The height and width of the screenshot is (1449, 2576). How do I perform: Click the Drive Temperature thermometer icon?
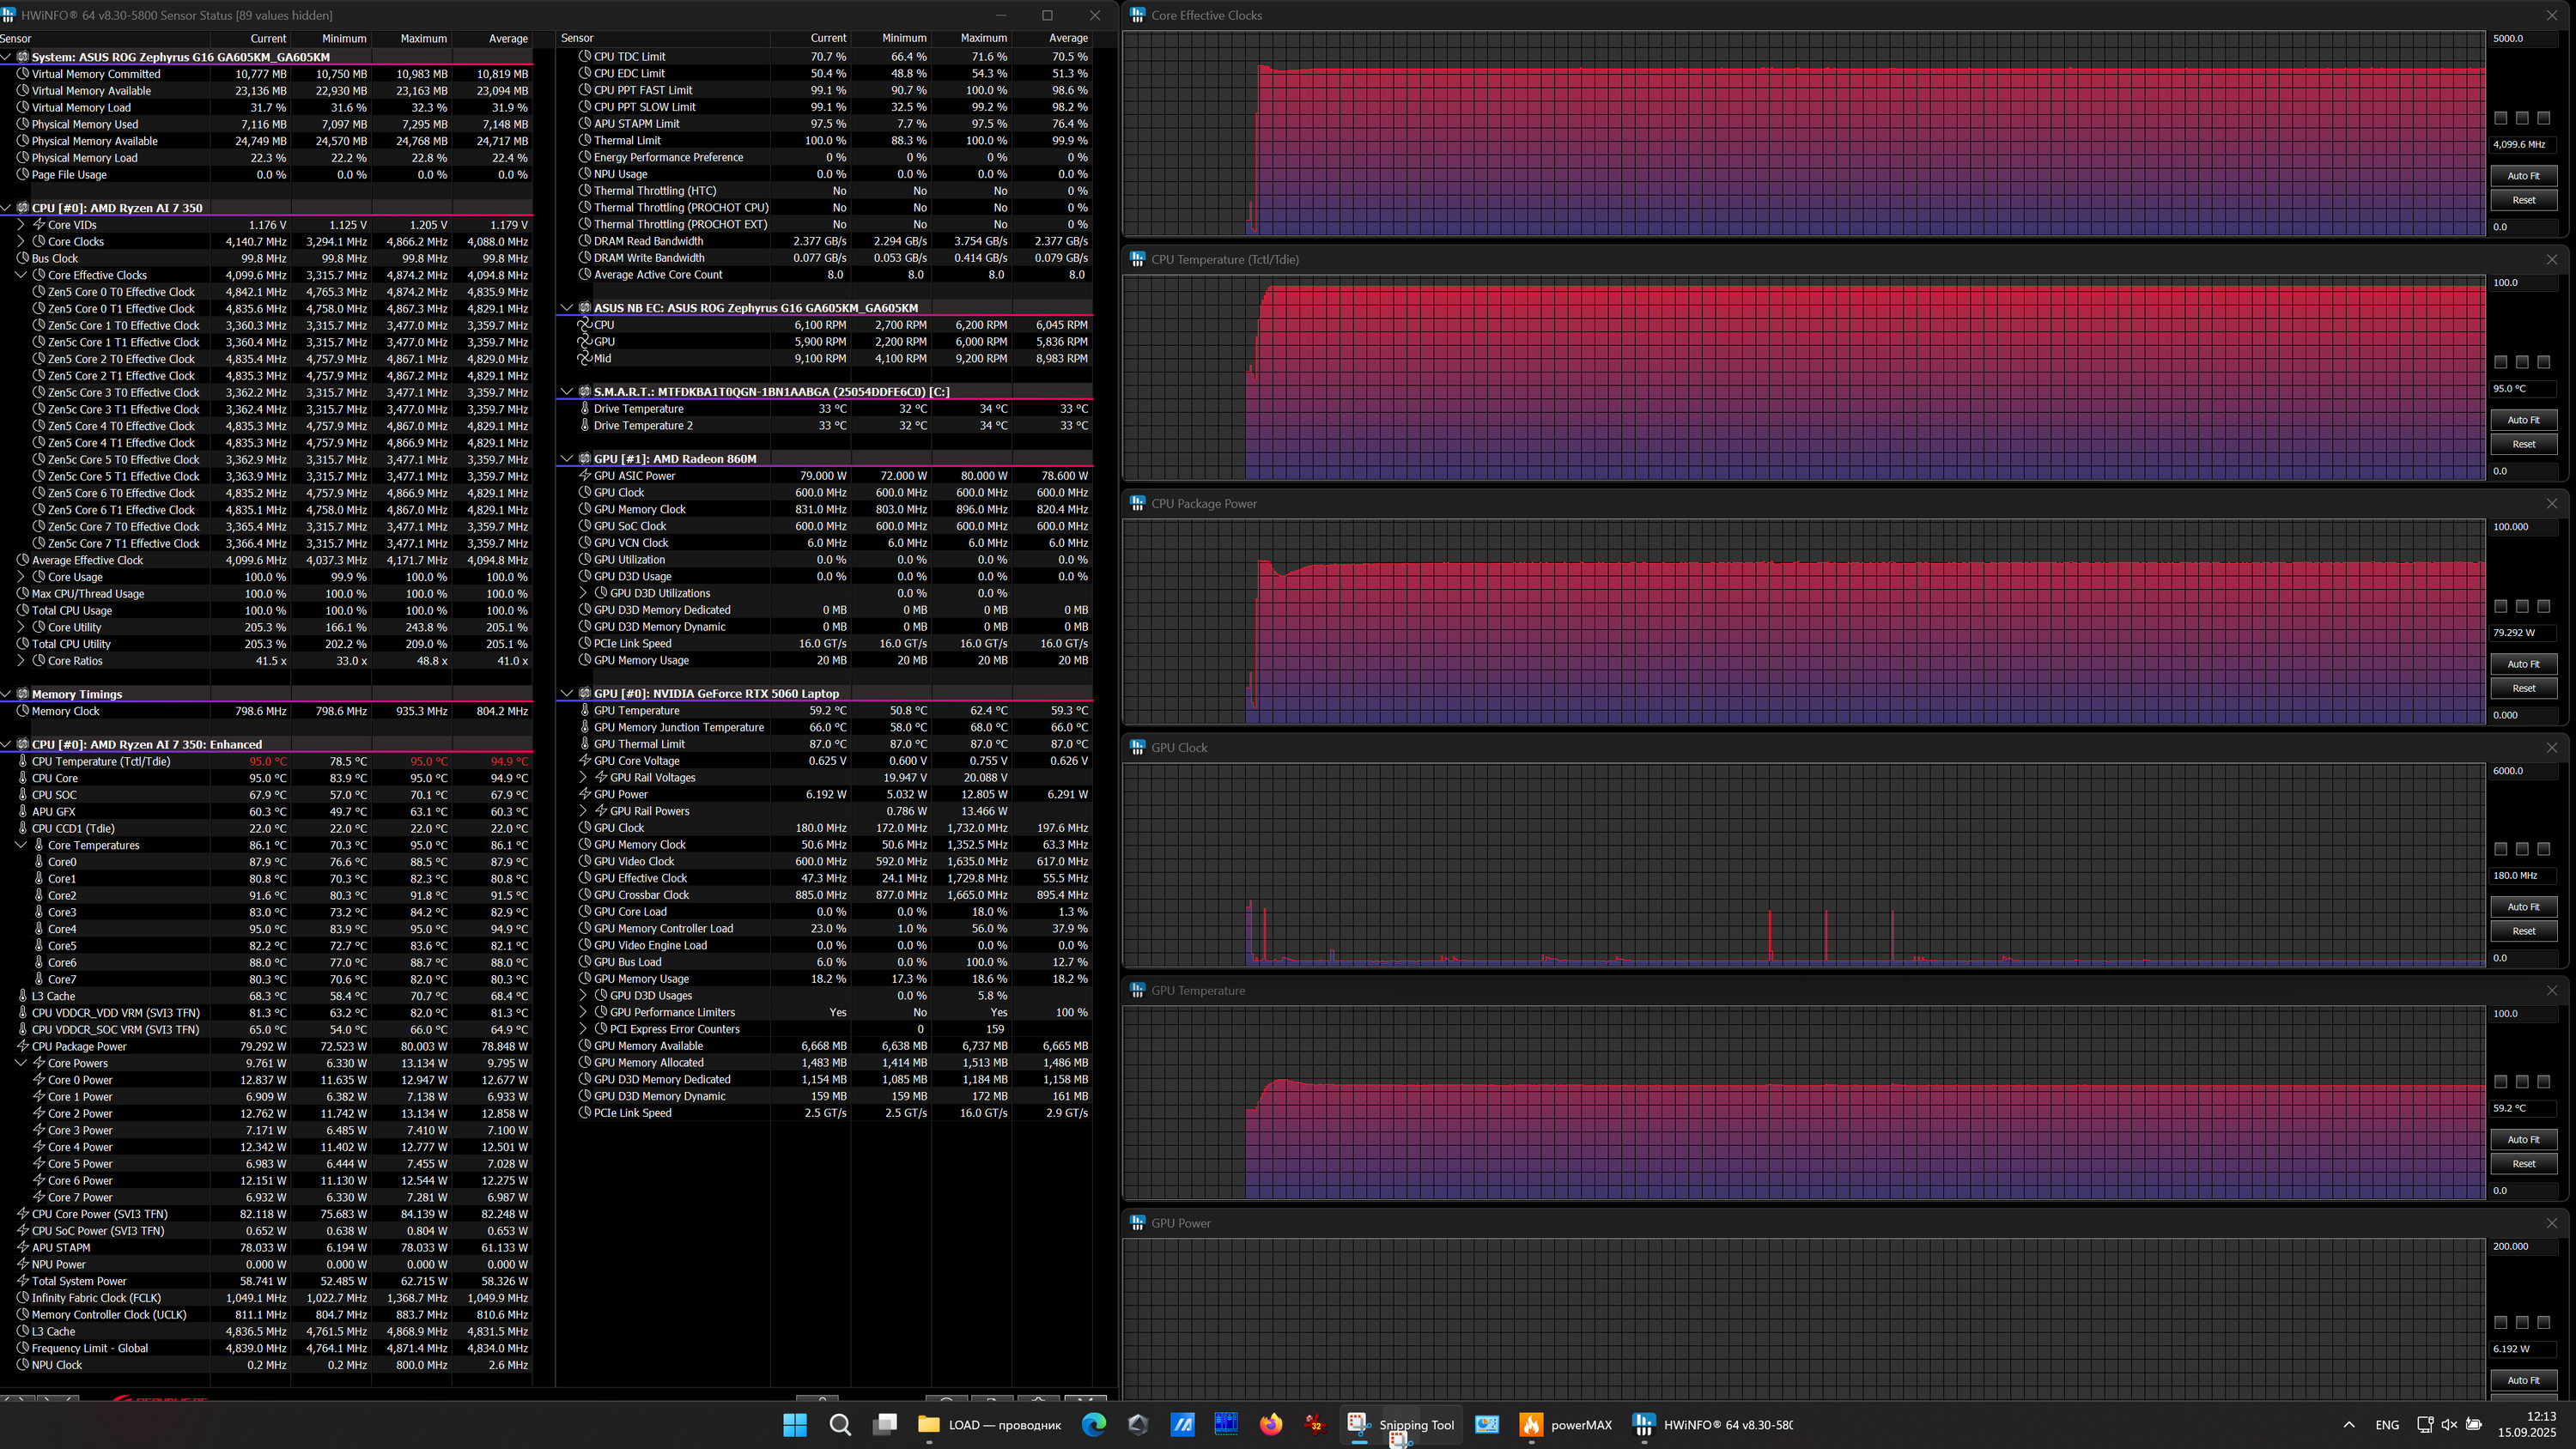click(585, 409)
